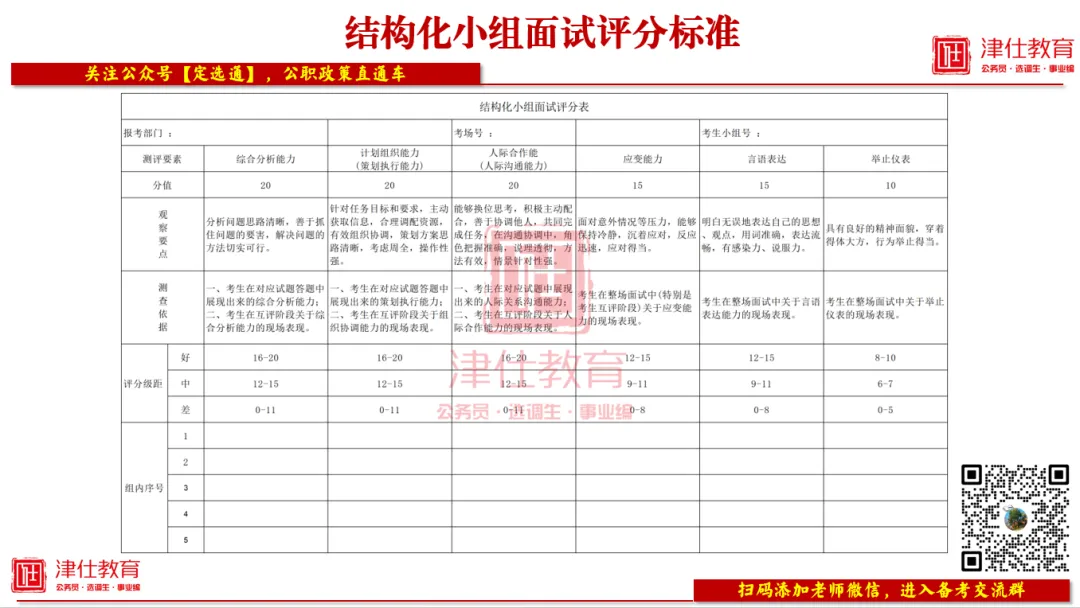Select the 应变能力 column header

638,159
